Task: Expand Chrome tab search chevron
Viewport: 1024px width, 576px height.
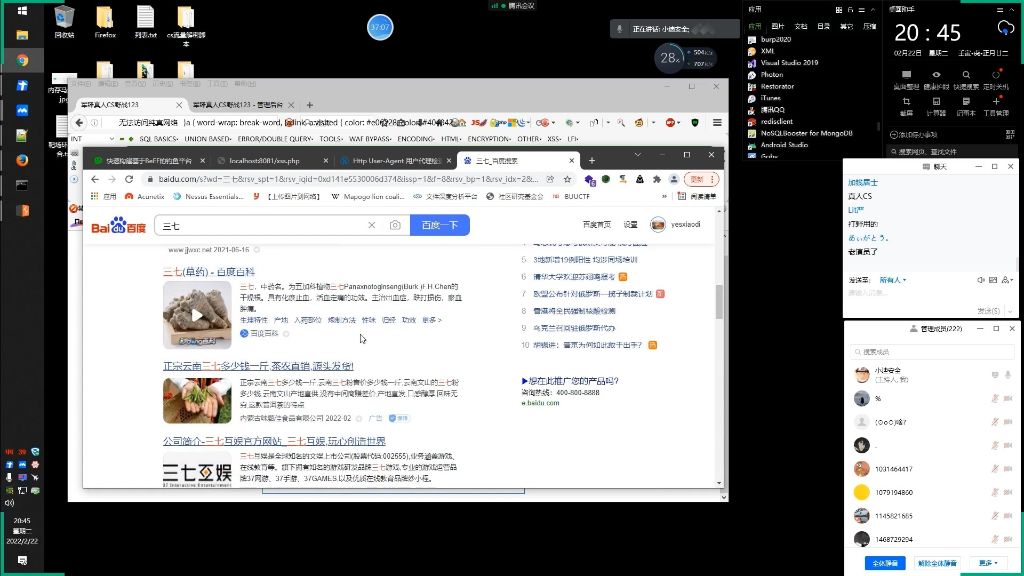Action: click(x=637, y=155)
